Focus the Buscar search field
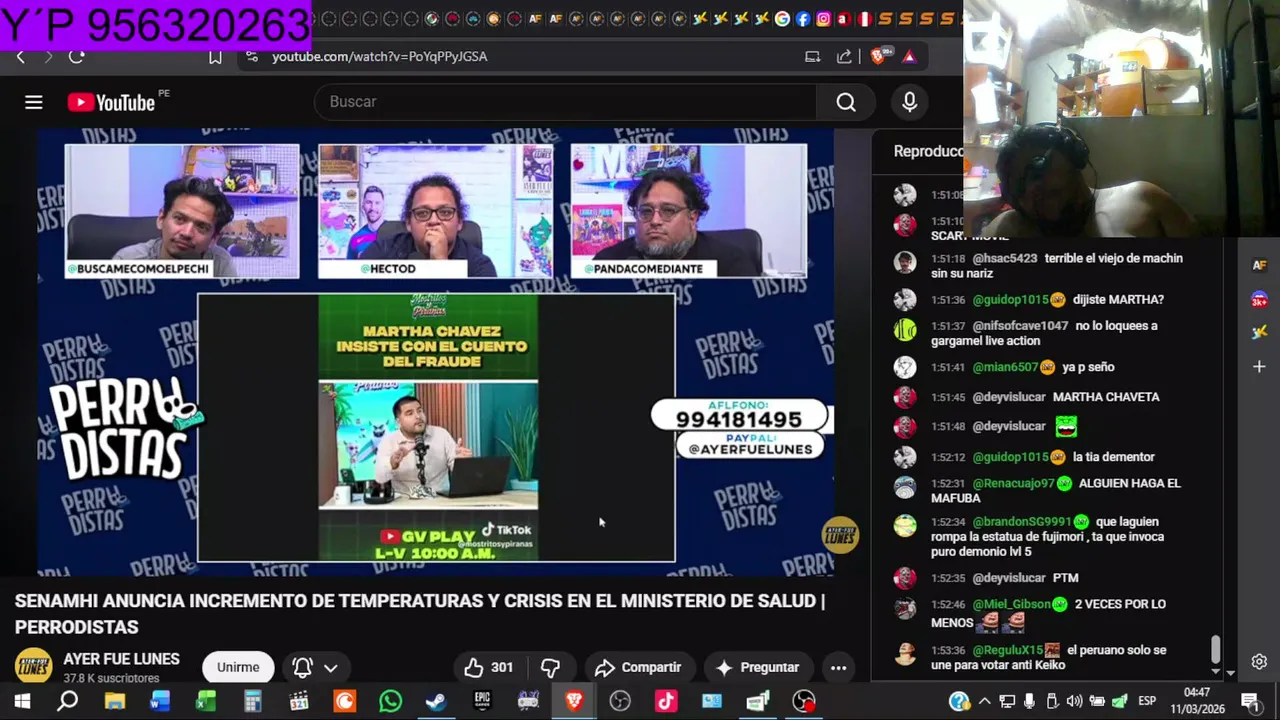1280x720 pixels. pos(566,102)
